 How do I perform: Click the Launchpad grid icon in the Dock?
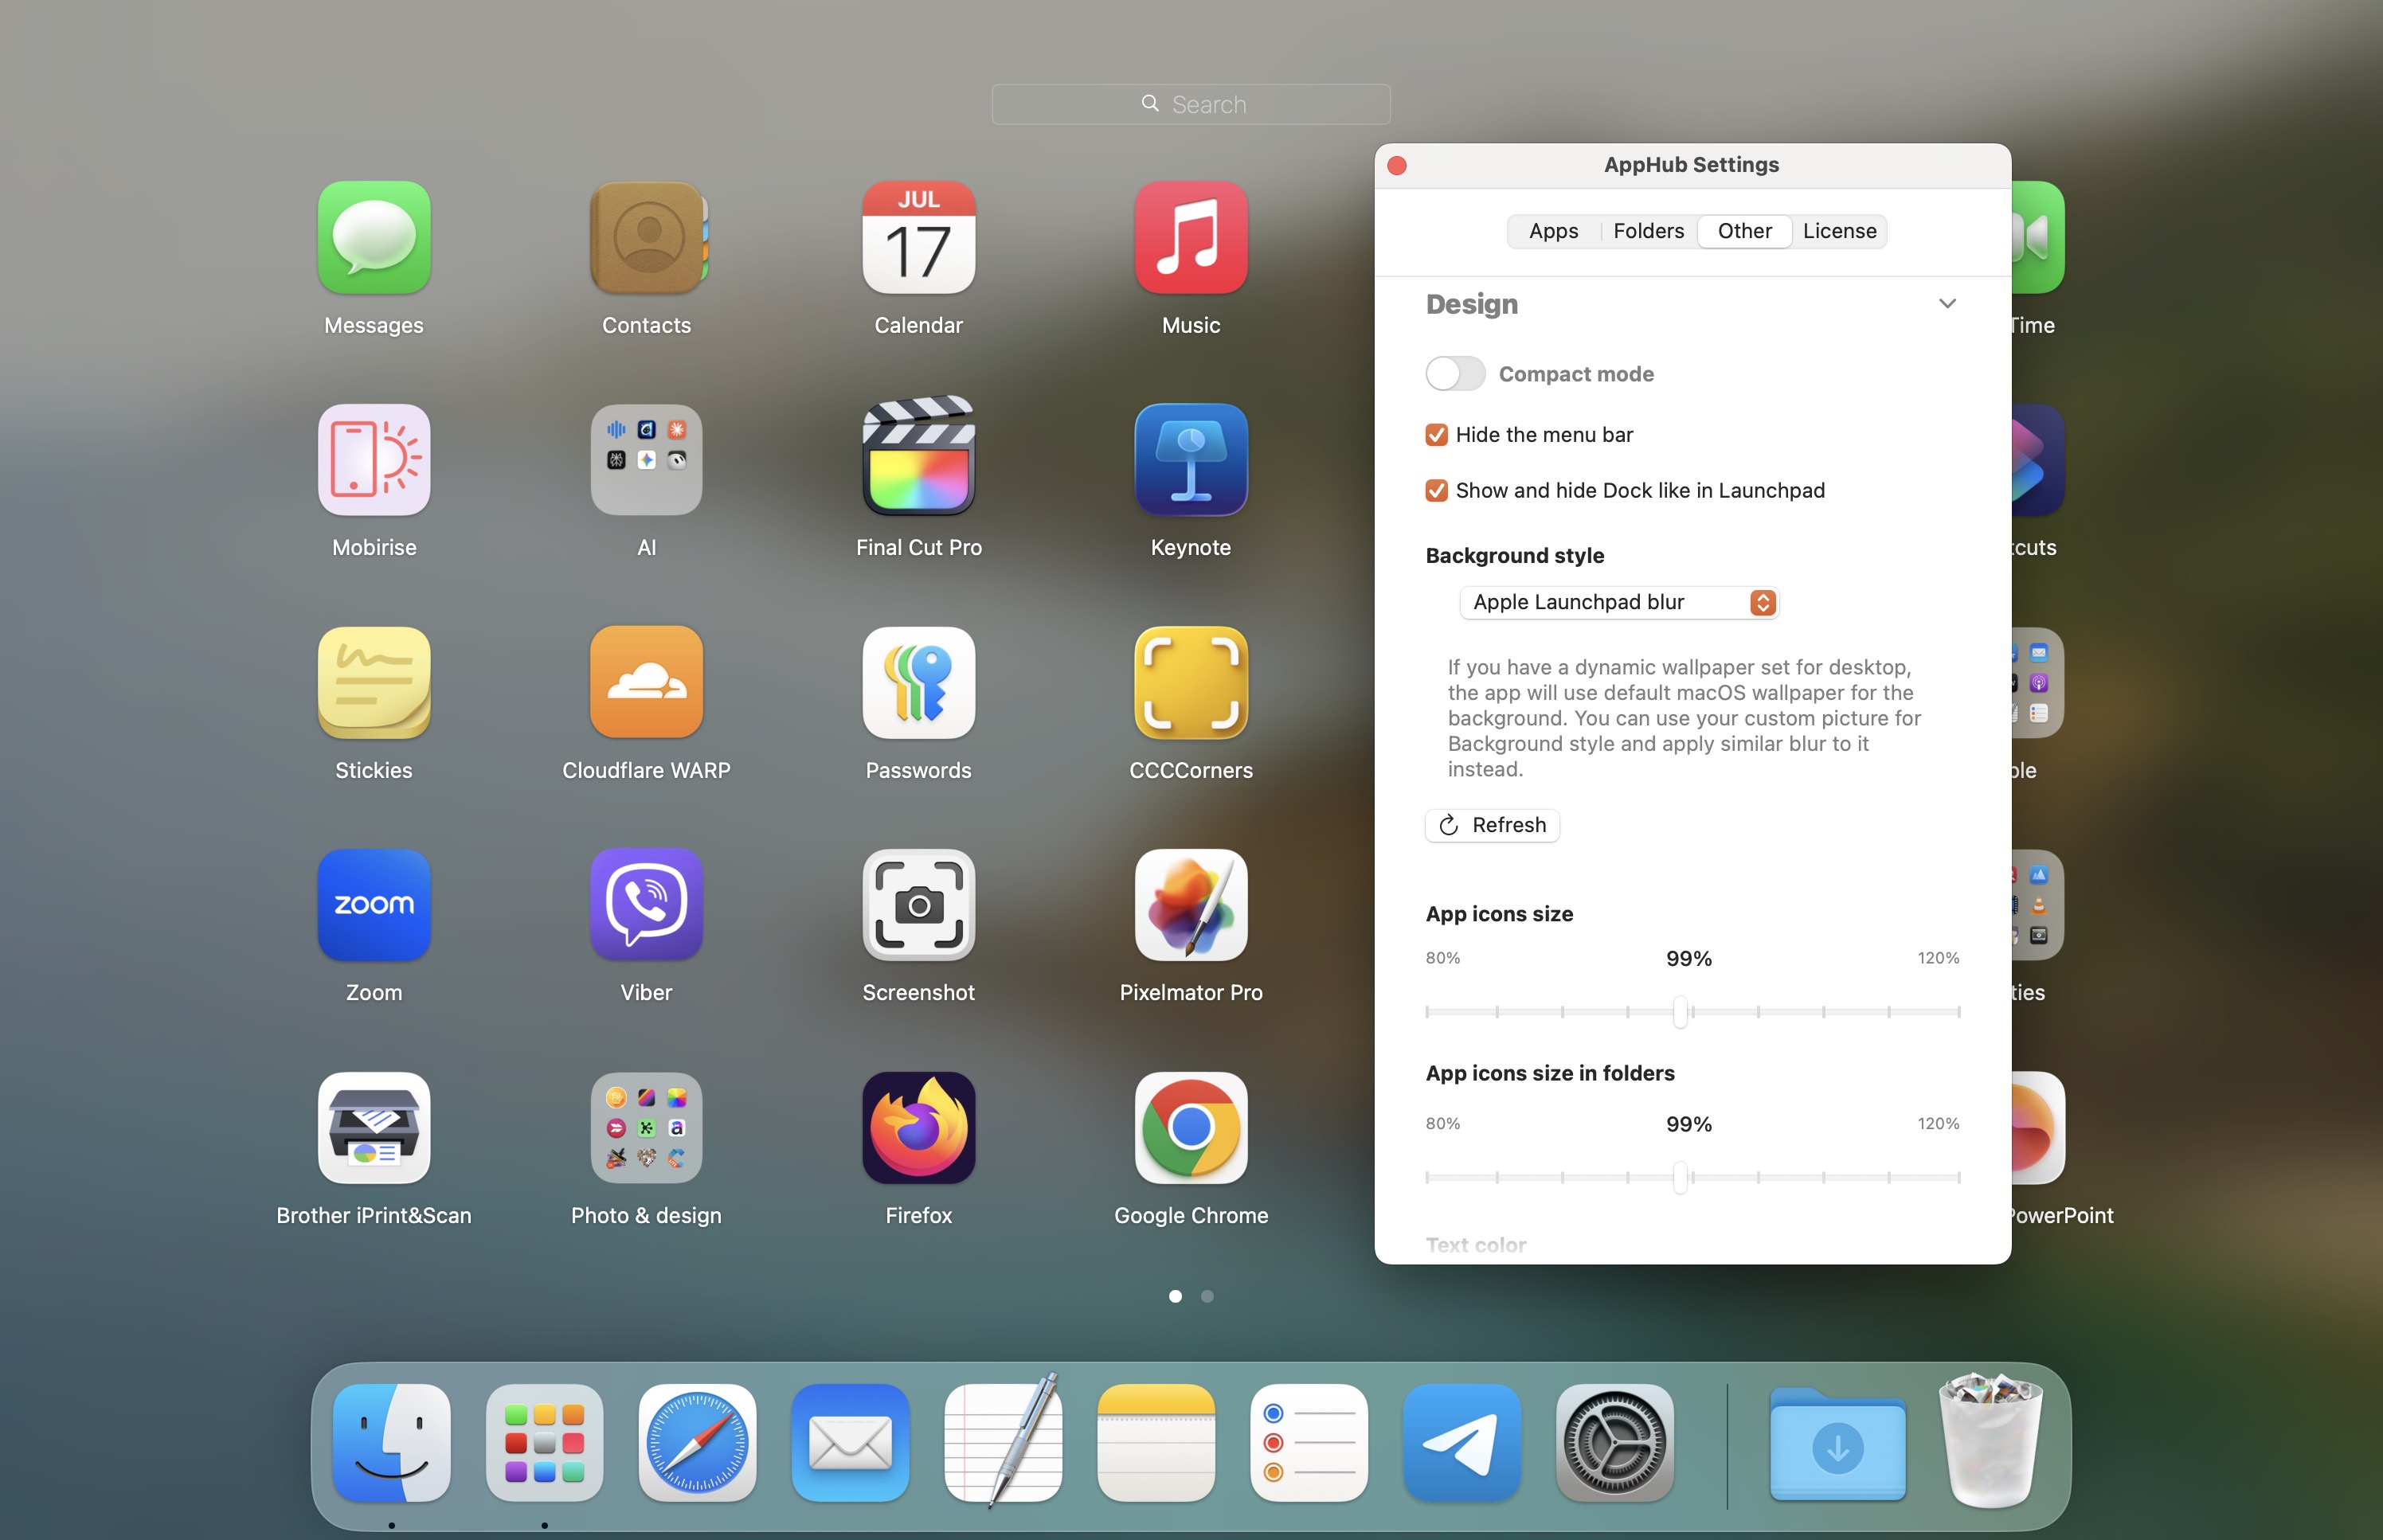click(544, 1443)
